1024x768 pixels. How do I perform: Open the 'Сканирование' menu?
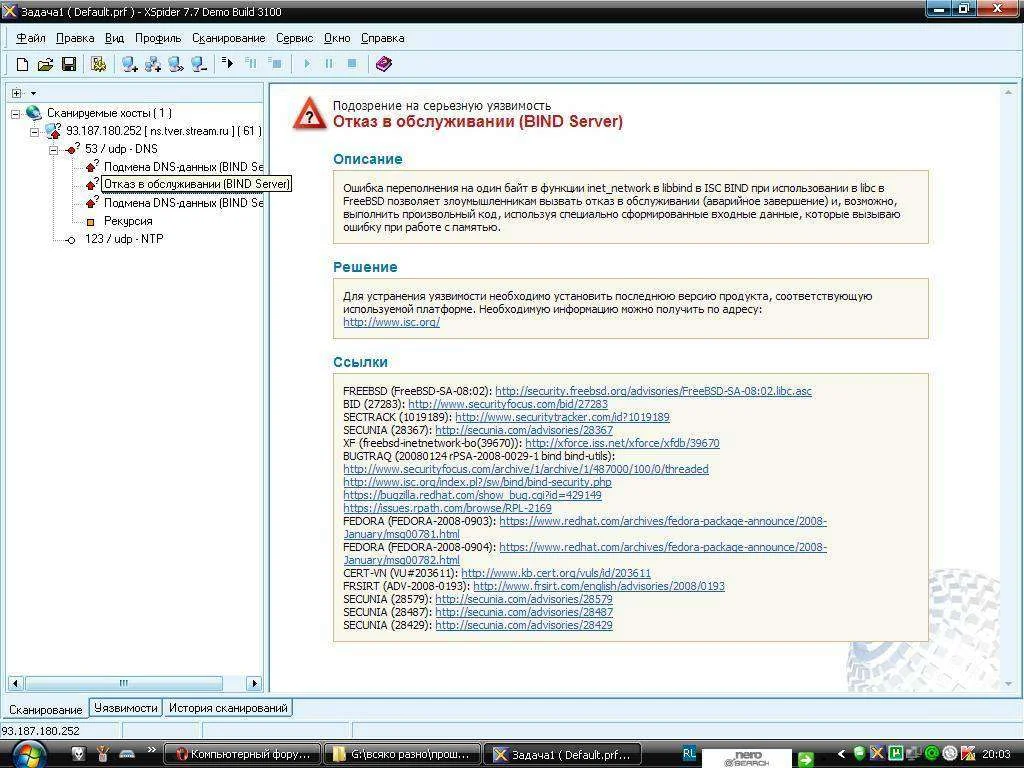tap(228, 38)
